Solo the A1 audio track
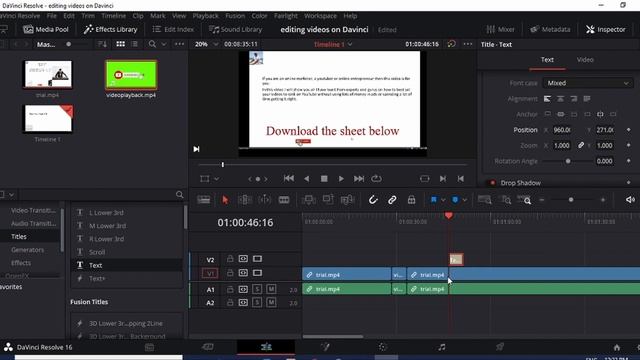Viewport: 640px width, 360px height. (257, 289)
